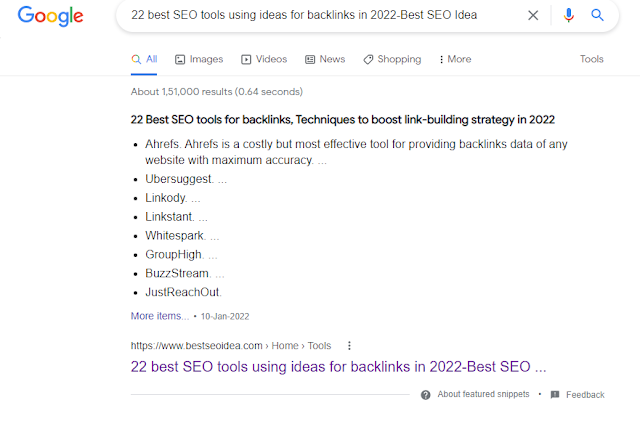Open the Tools options
Image resolution: width=640 pixels, height=432 pixels.
pos(591,59)
